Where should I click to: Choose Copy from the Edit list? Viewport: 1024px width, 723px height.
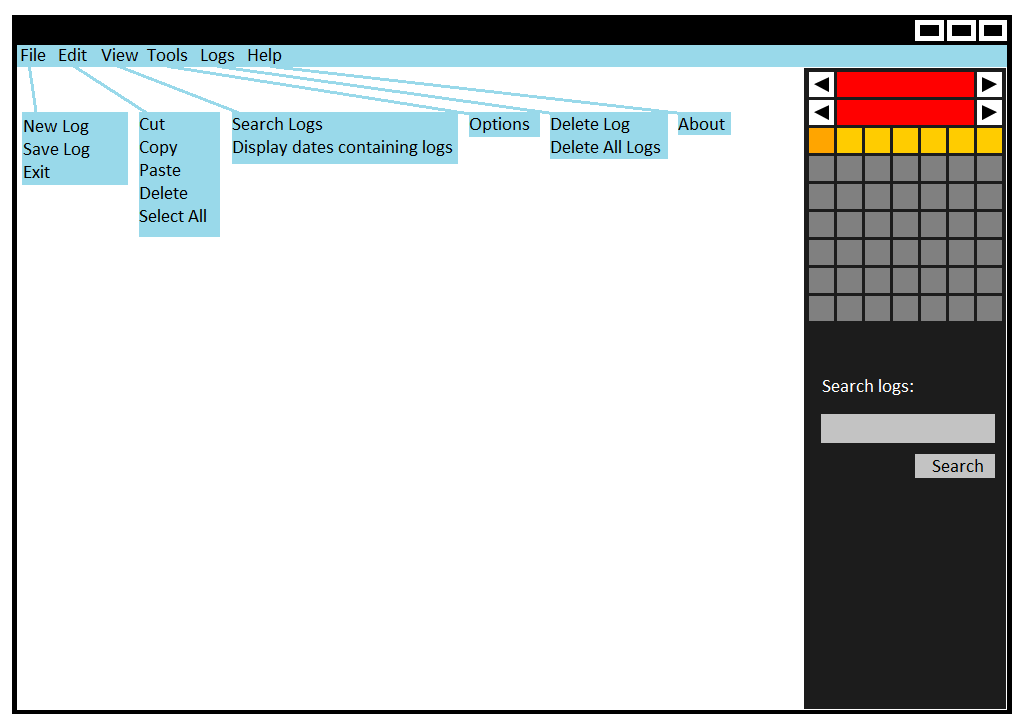158,148
